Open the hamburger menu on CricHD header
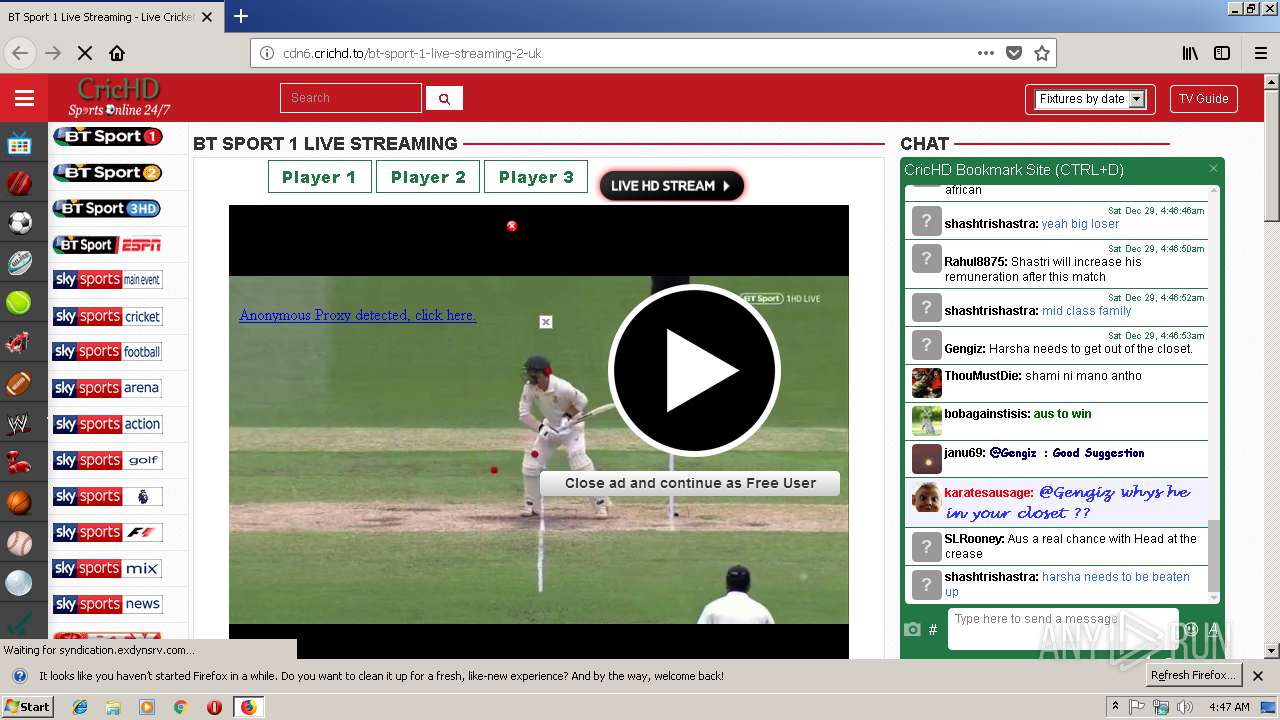This screenshot has width=1280, height=720. (24, 98)
